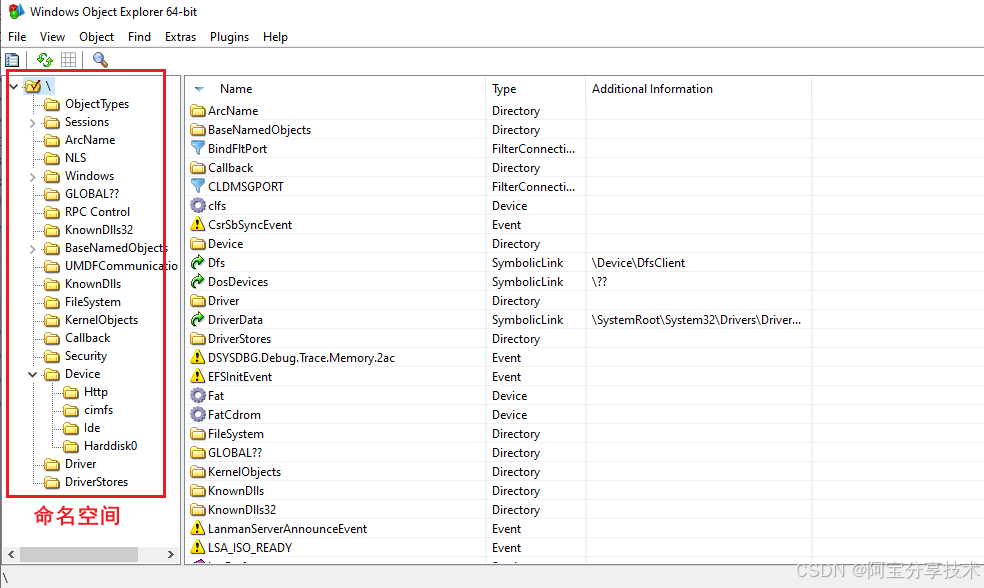
Task: Expand the Windows tree node
Action: pos(33,177)
